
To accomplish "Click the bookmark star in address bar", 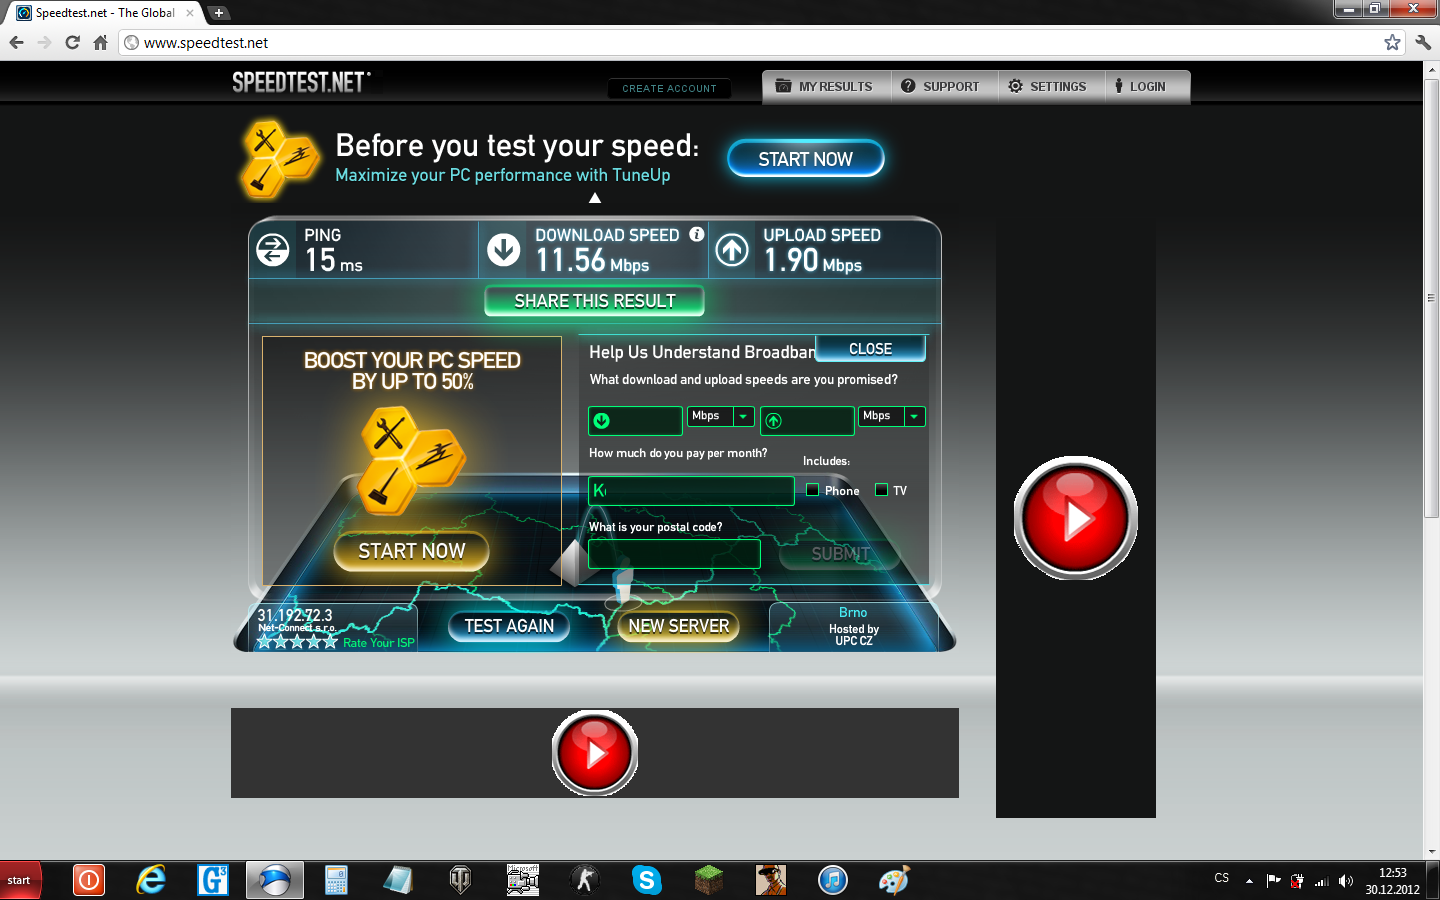I will pos(1392,42).
